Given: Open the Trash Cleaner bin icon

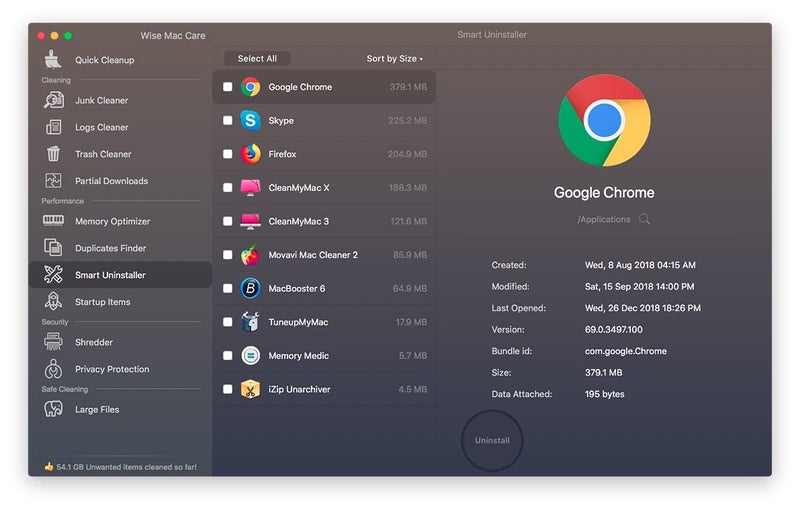Looking at the screenshot, I should 54,154.
